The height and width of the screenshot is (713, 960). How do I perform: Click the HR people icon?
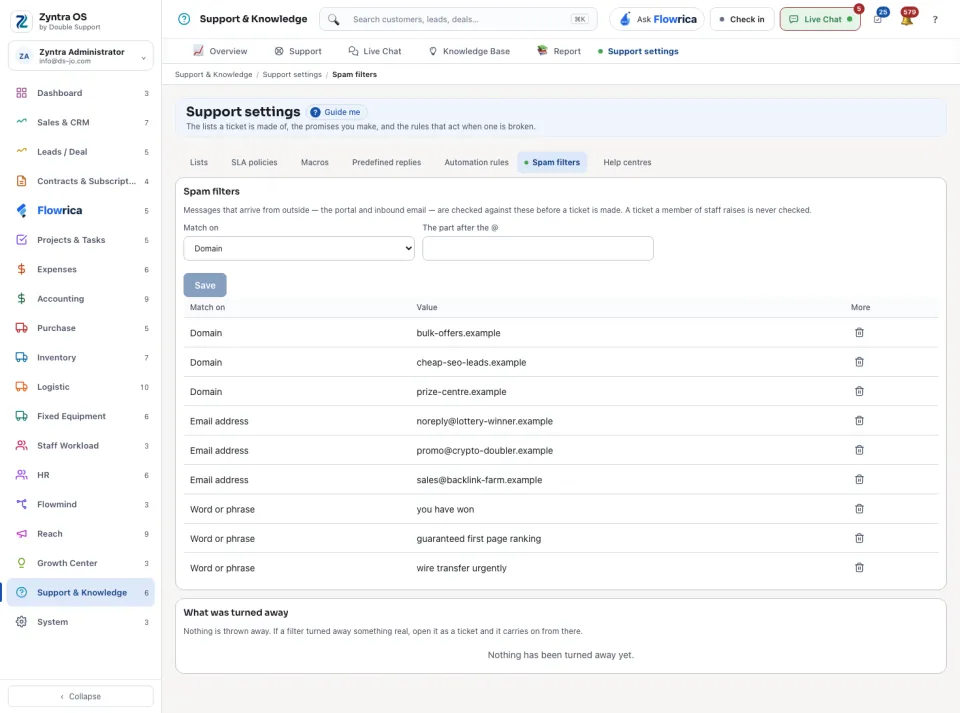[21, 475]
